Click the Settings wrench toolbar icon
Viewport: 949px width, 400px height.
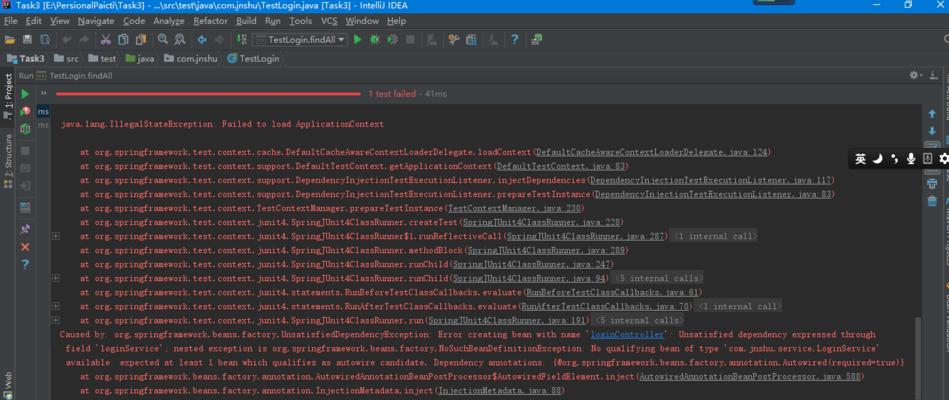tap(453, 40)
